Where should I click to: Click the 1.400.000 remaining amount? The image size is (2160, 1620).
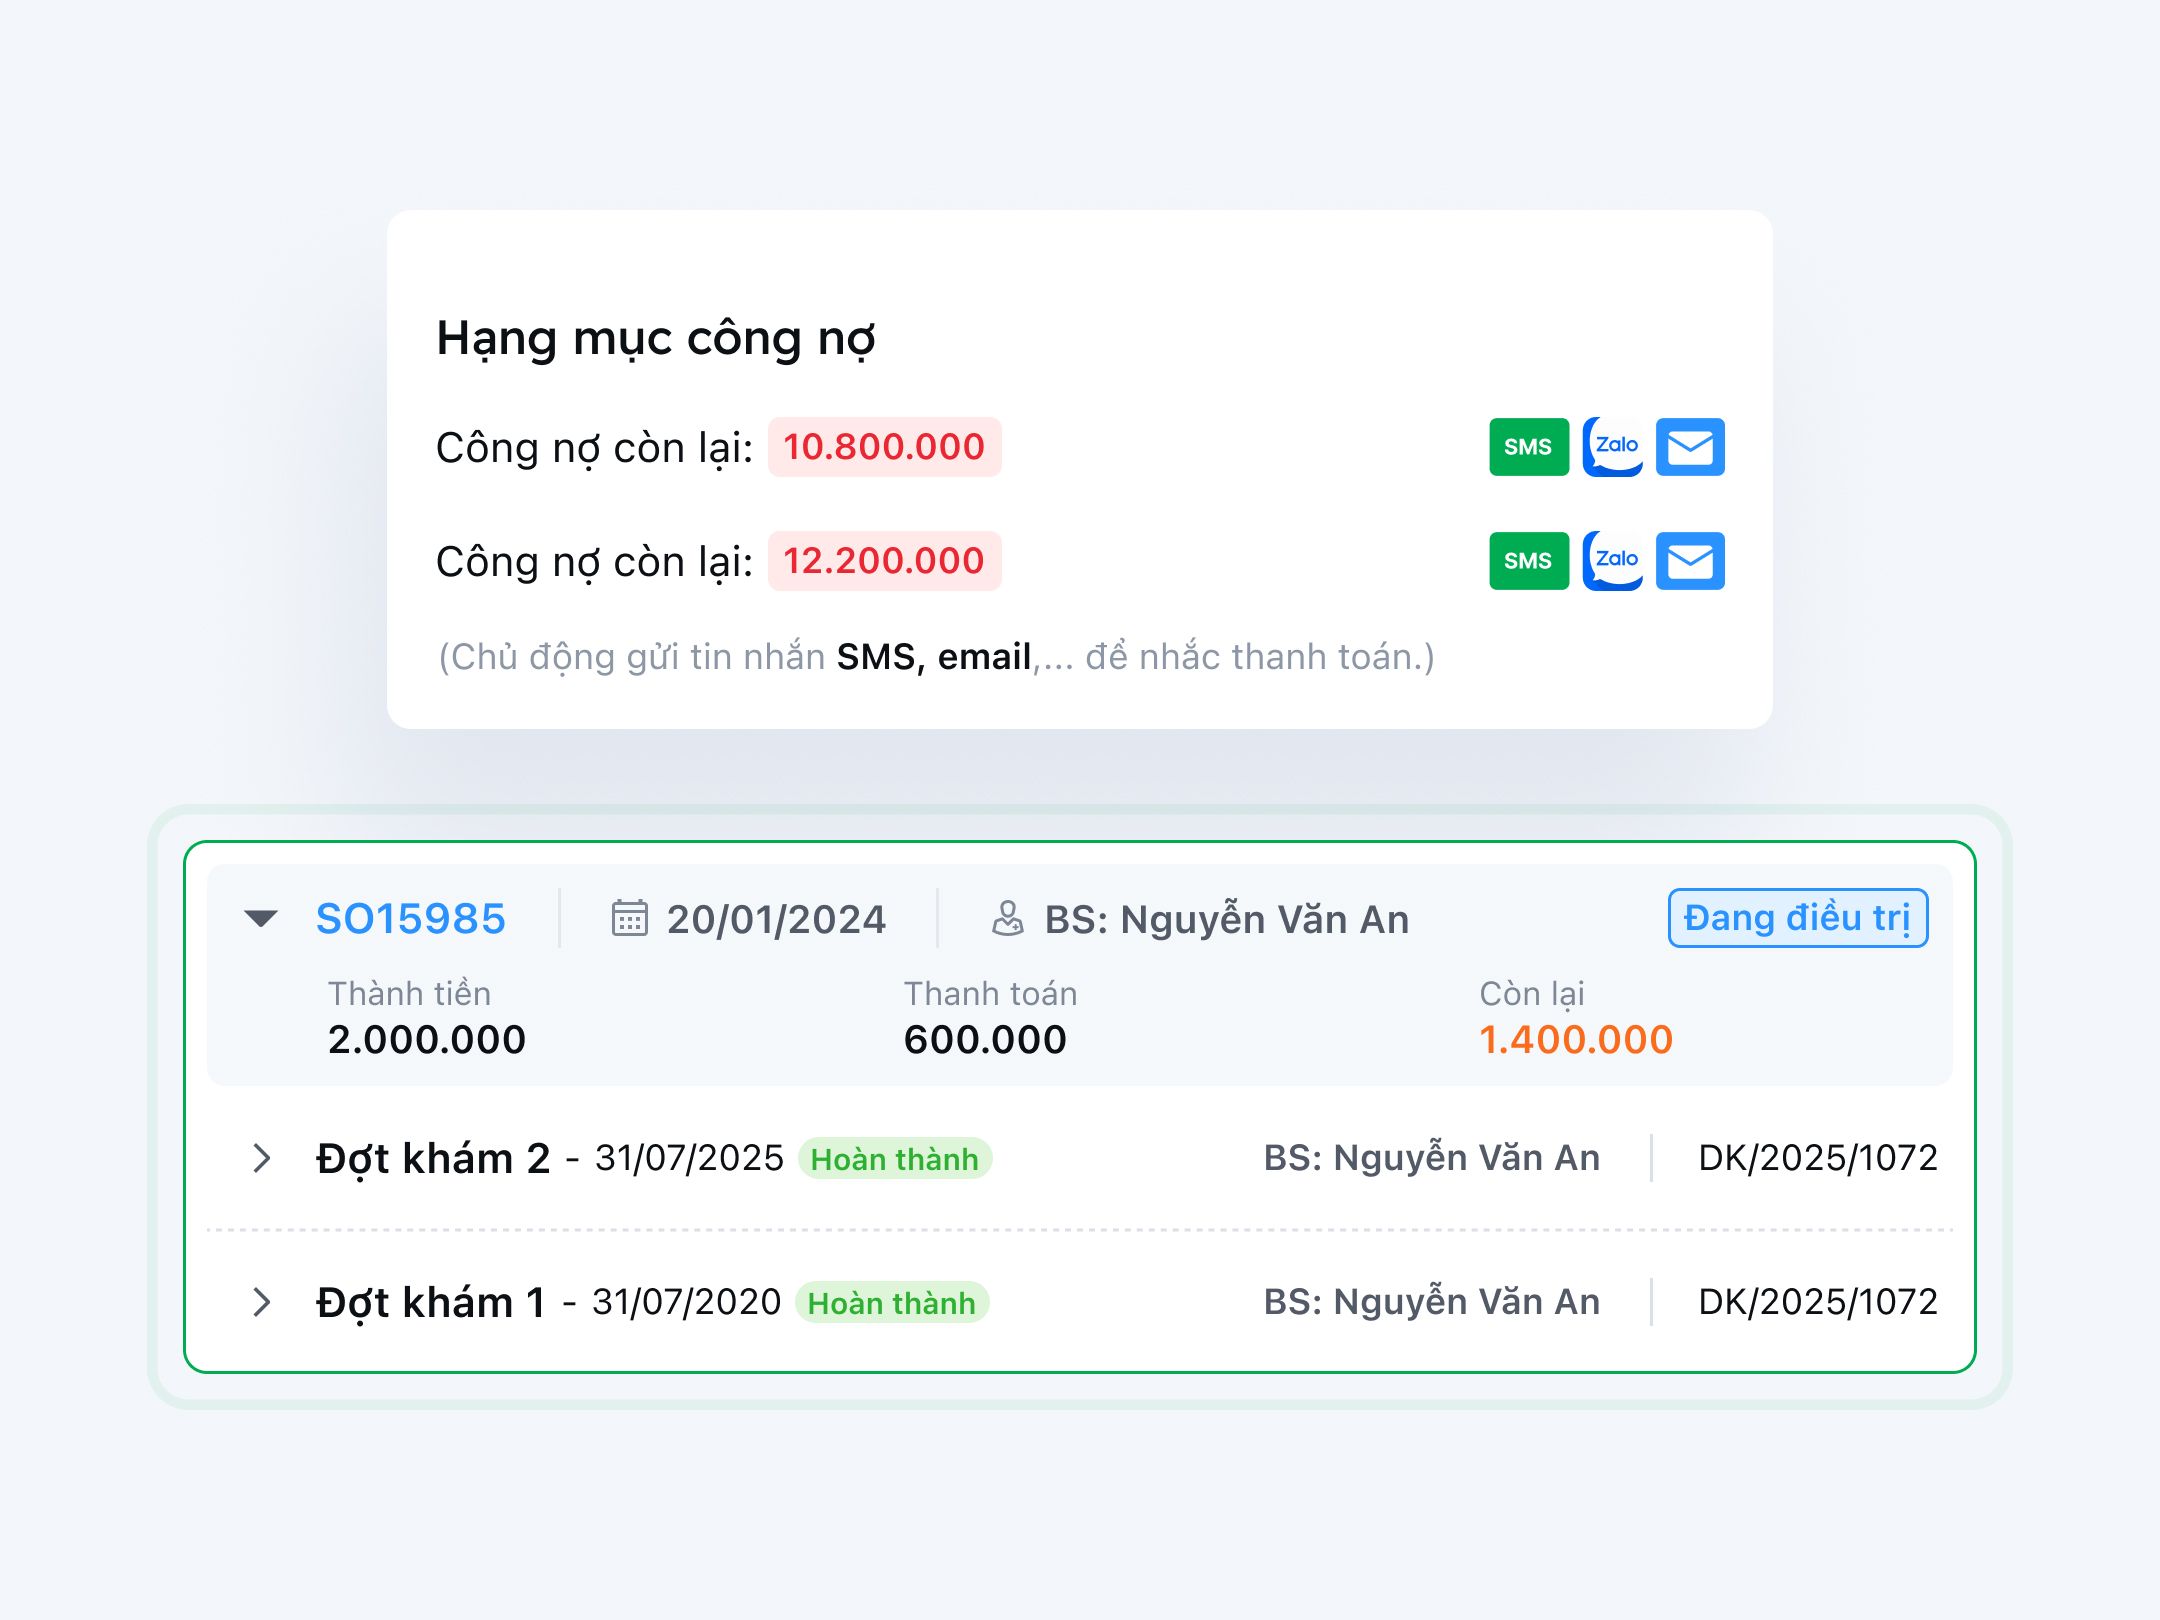pyautogui.click(x=1575, y=1040)
